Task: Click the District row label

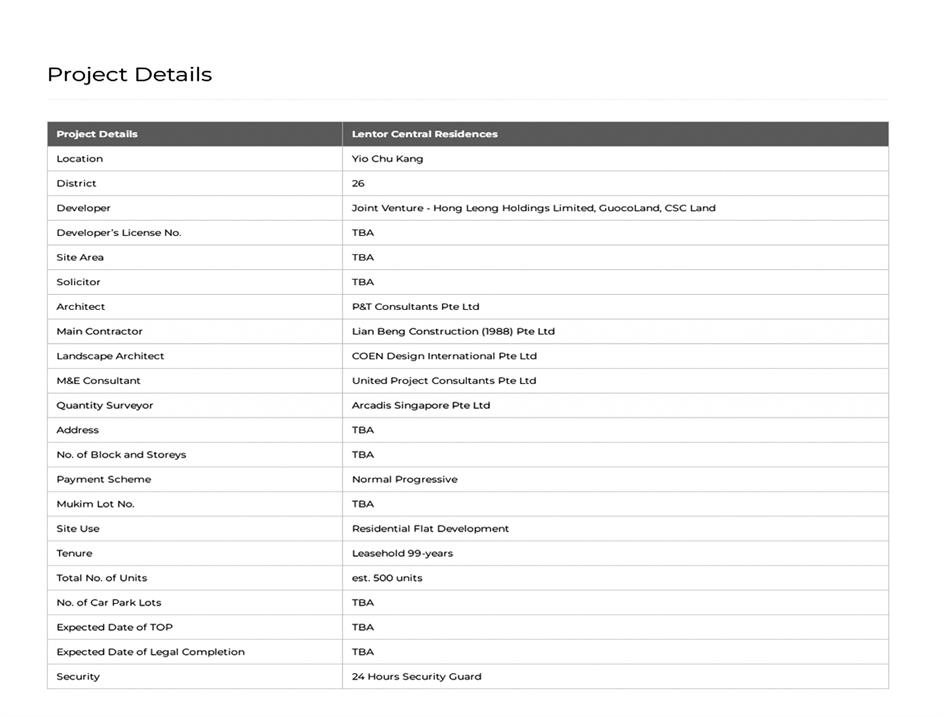Action: point(76,184)
